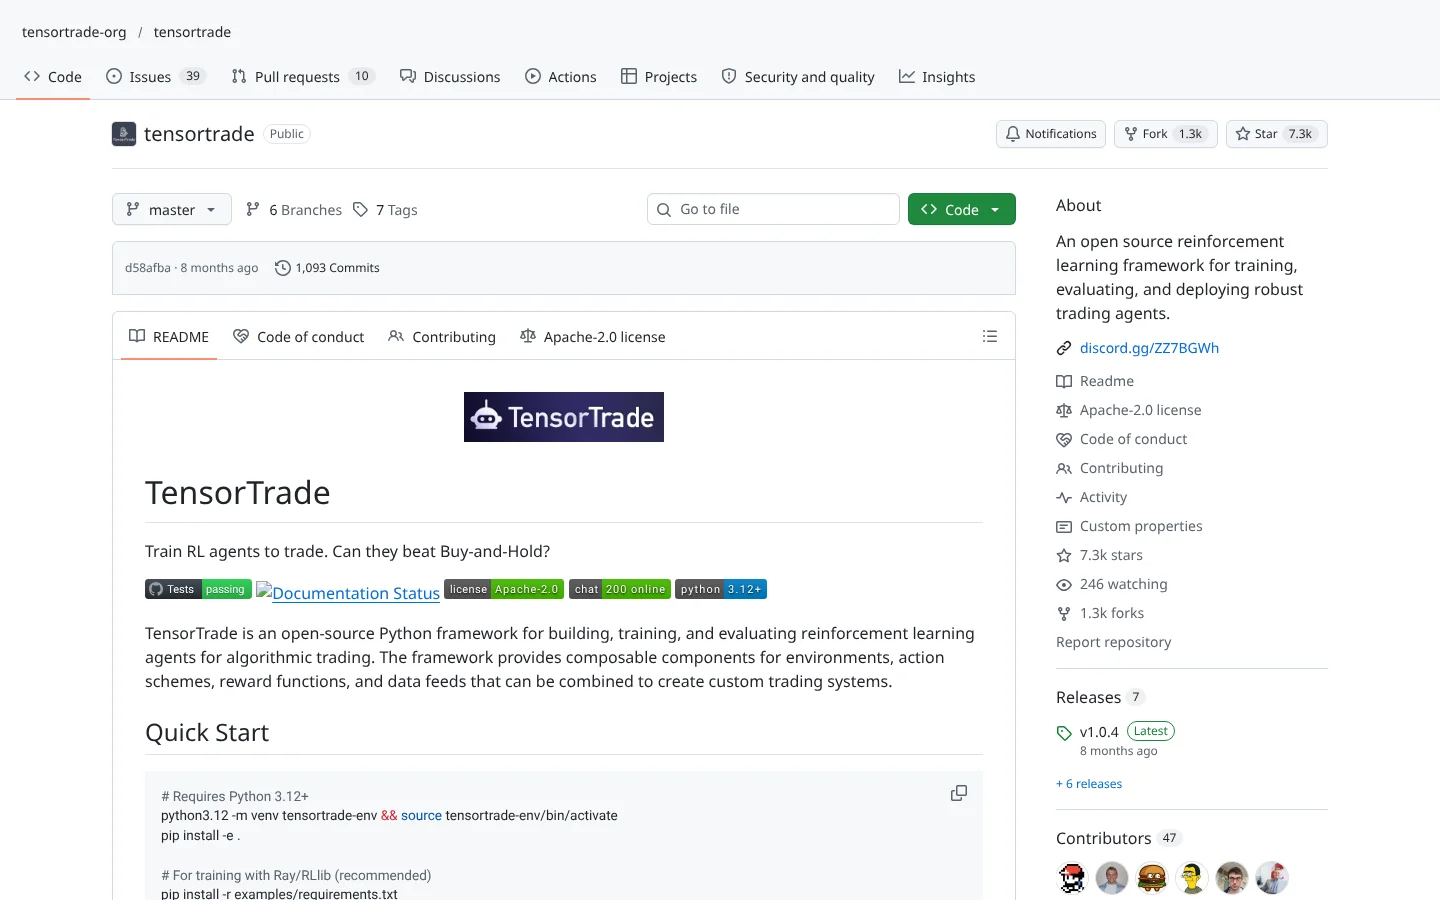1440x900 pixels.
Task: Select the Code of conduct tab
Action: (299, 337)
